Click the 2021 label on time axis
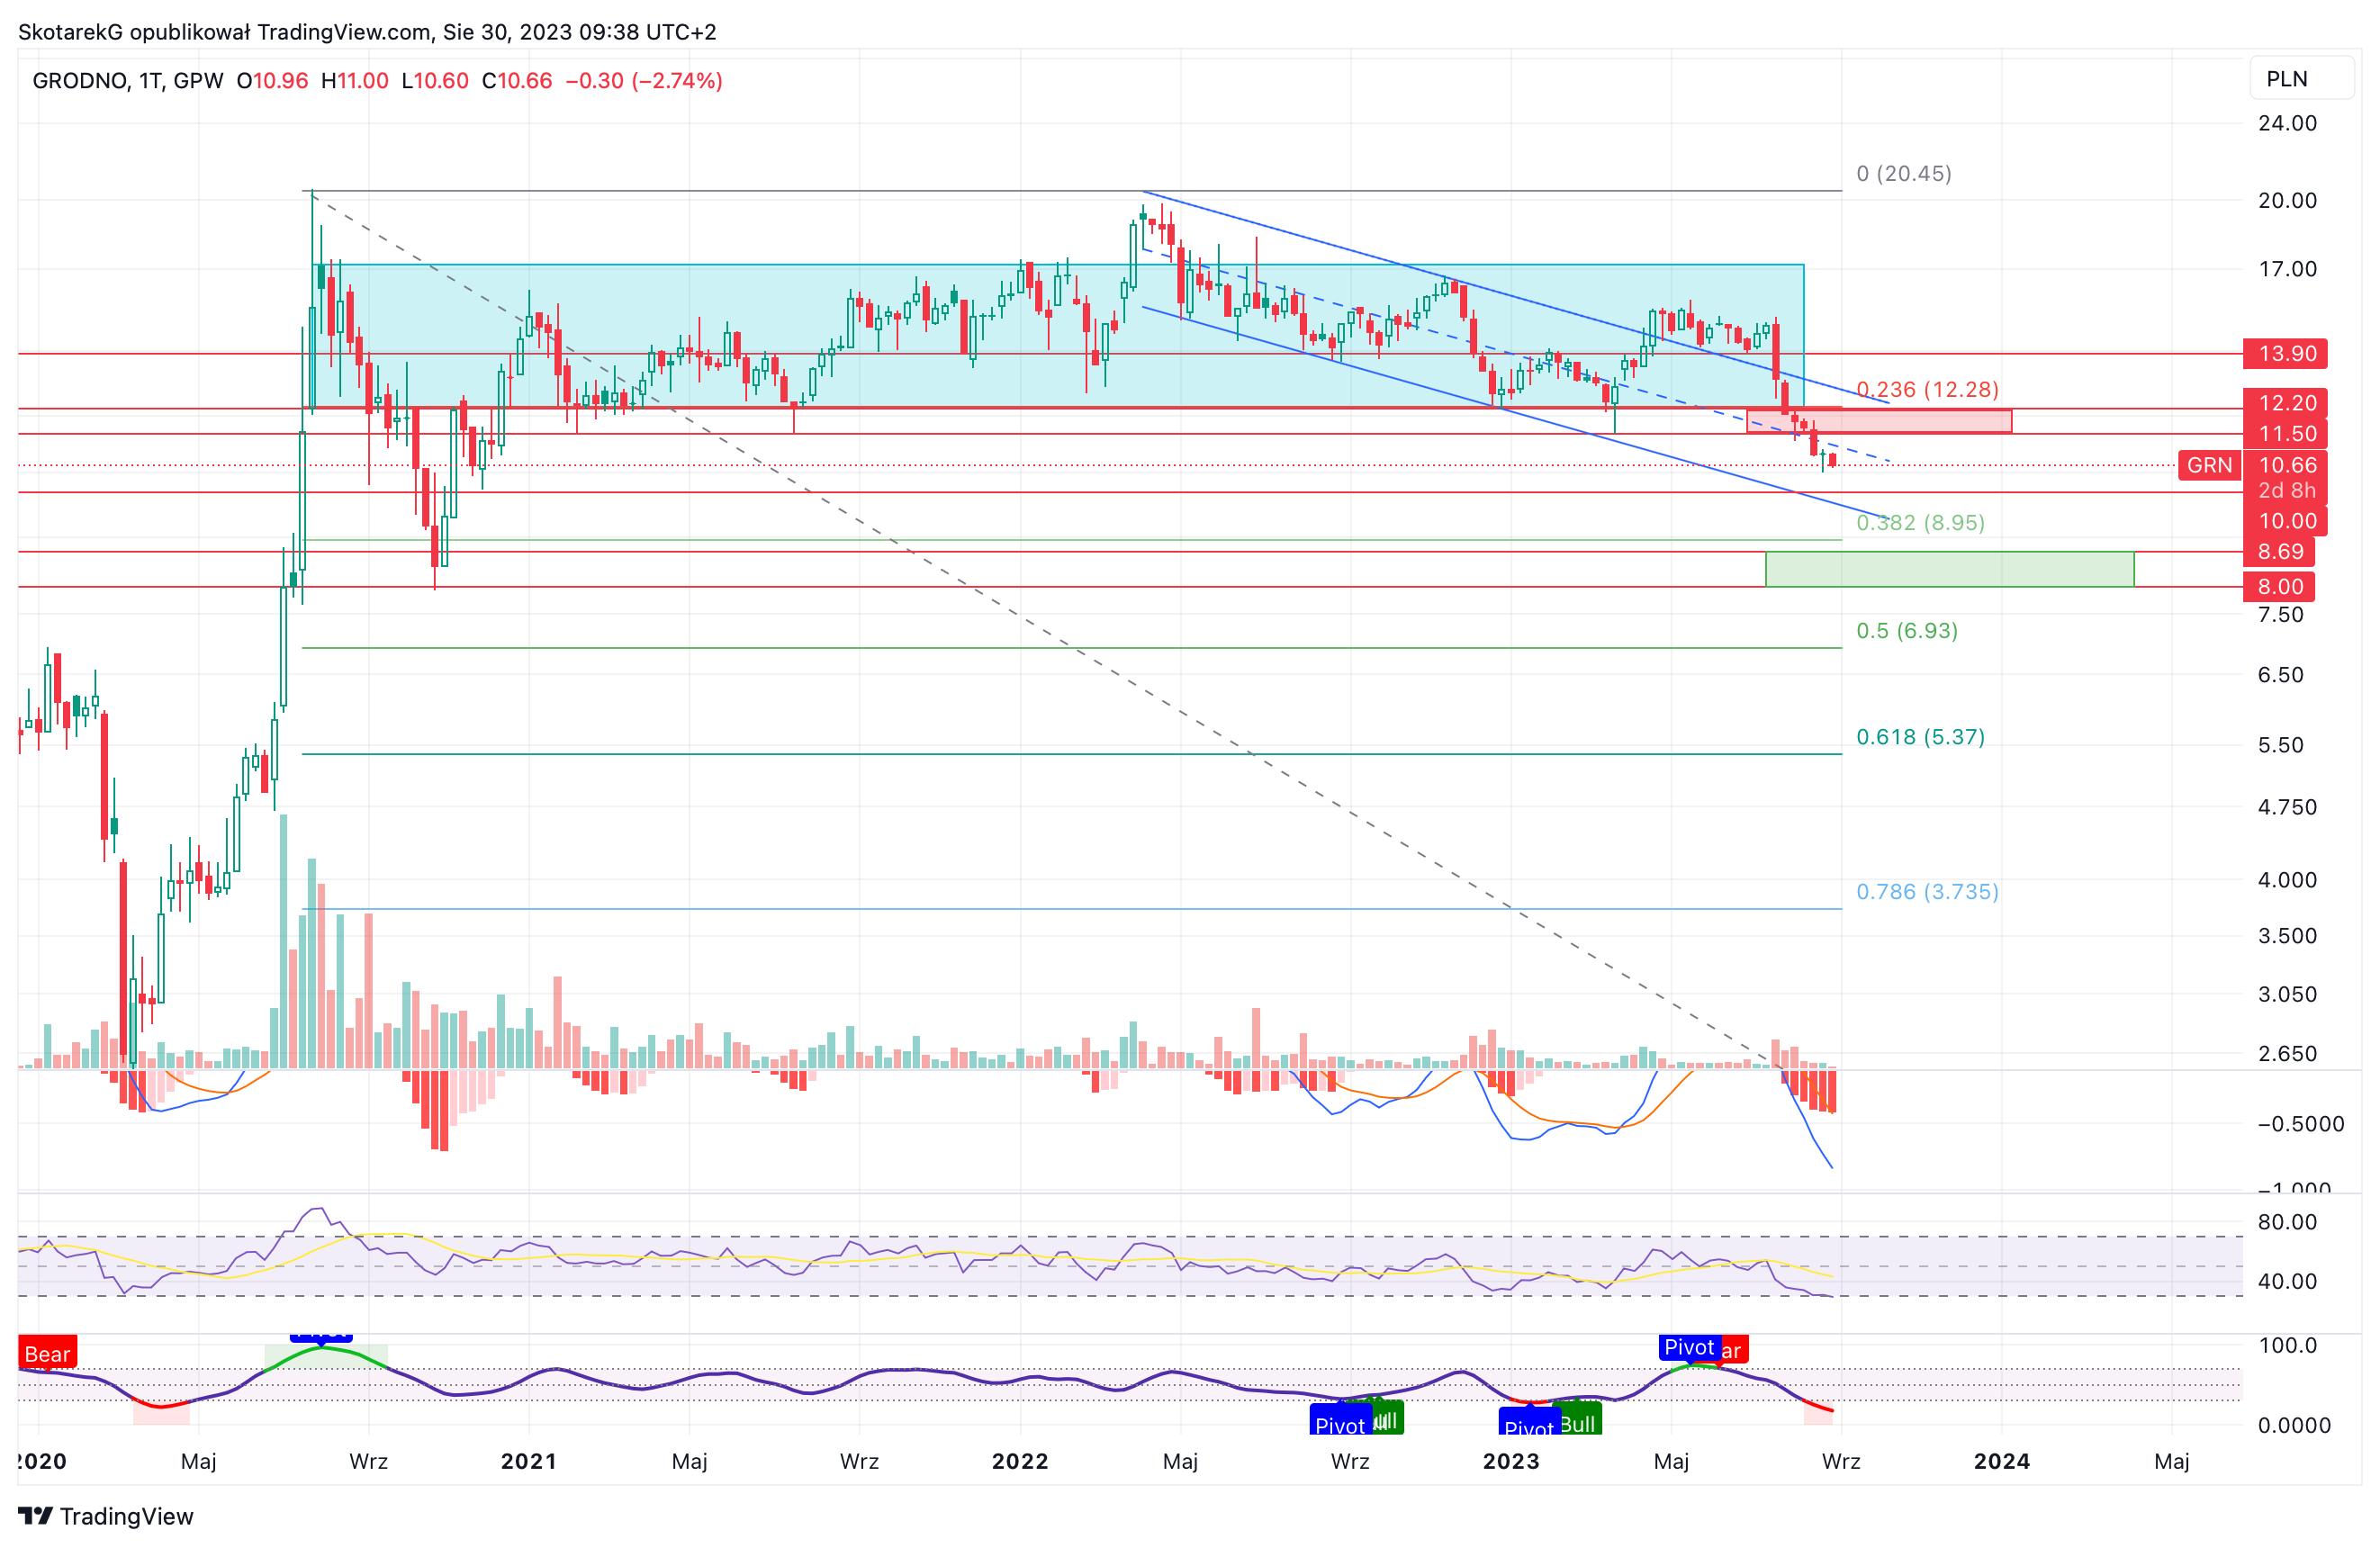This screenshot has height=1548, width=2380. click(x=529, y=1461)
